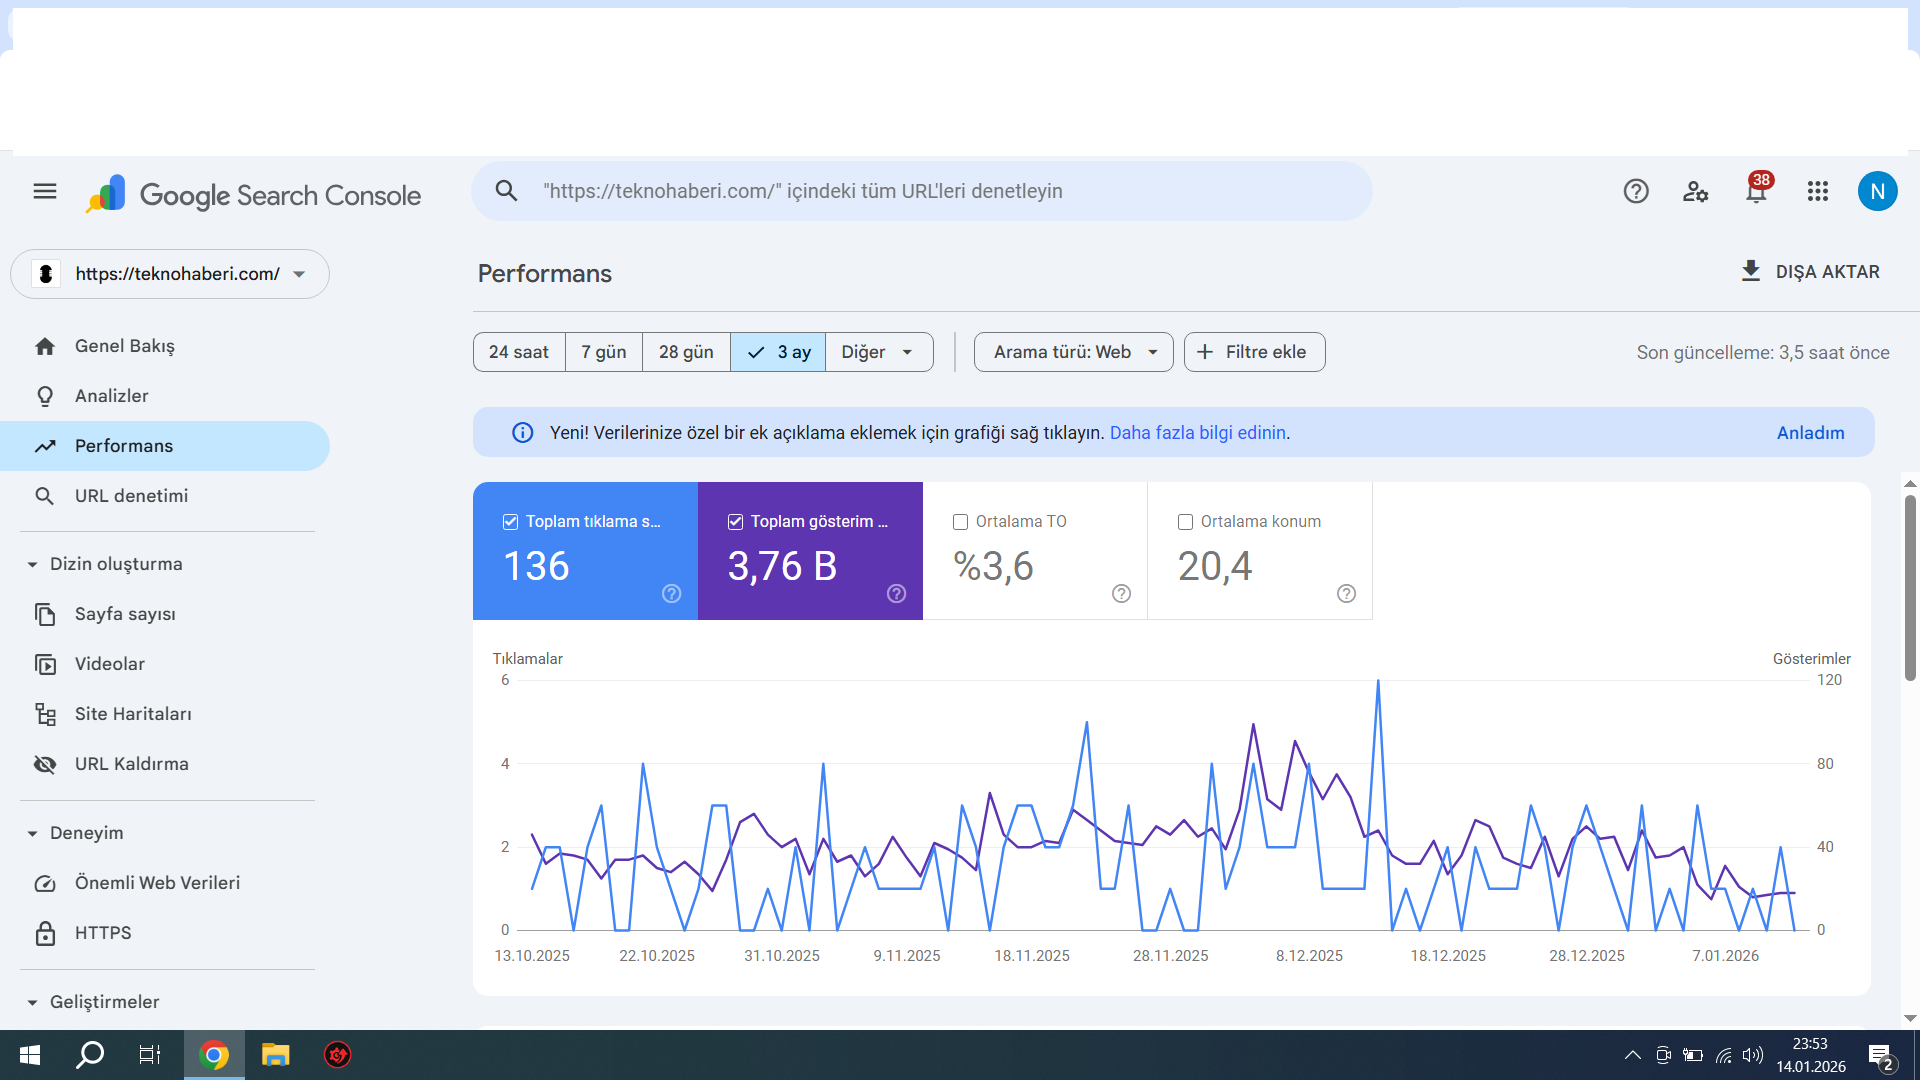Open URL denetimi
Image resolution: width=1920 pixels, height=1080 pixels.
click(x=165, y=496)
